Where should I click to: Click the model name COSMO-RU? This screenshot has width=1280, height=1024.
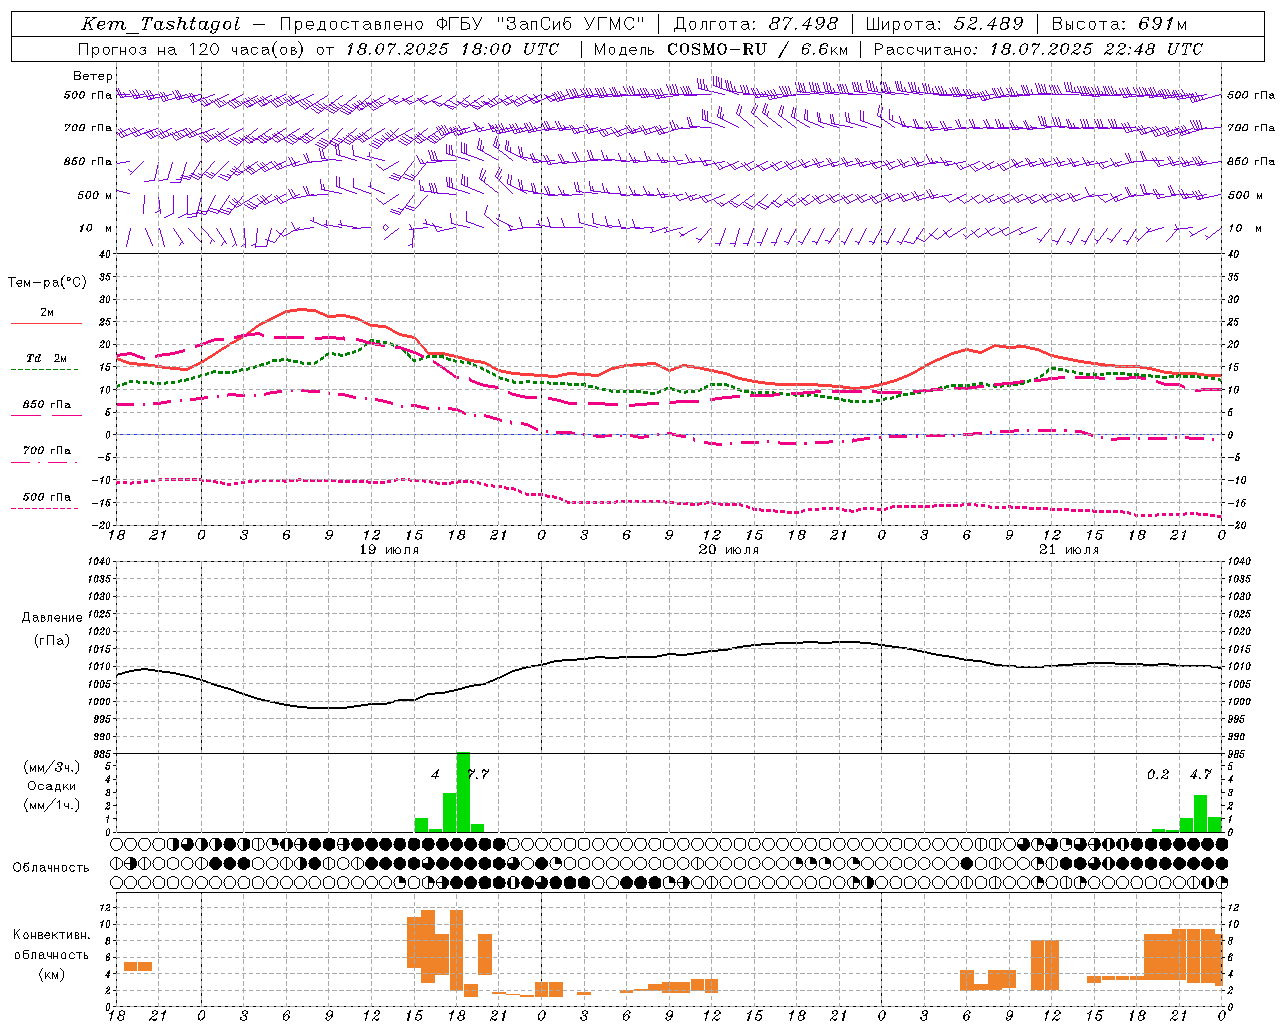coord(717,49)
